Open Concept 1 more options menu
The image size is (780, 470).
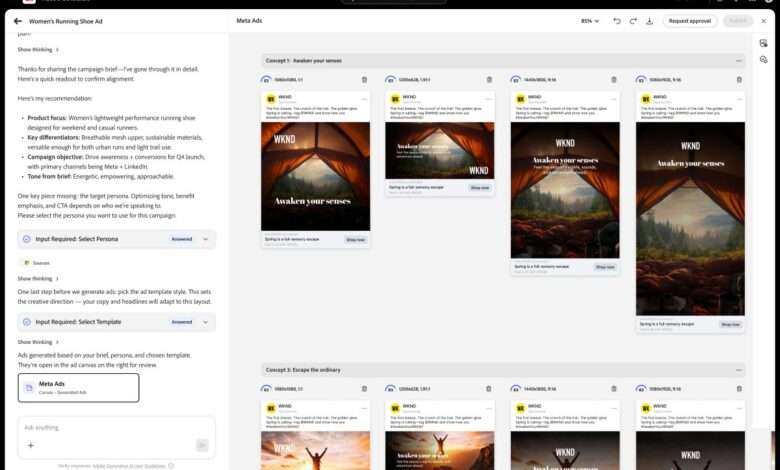click(739, 60)
